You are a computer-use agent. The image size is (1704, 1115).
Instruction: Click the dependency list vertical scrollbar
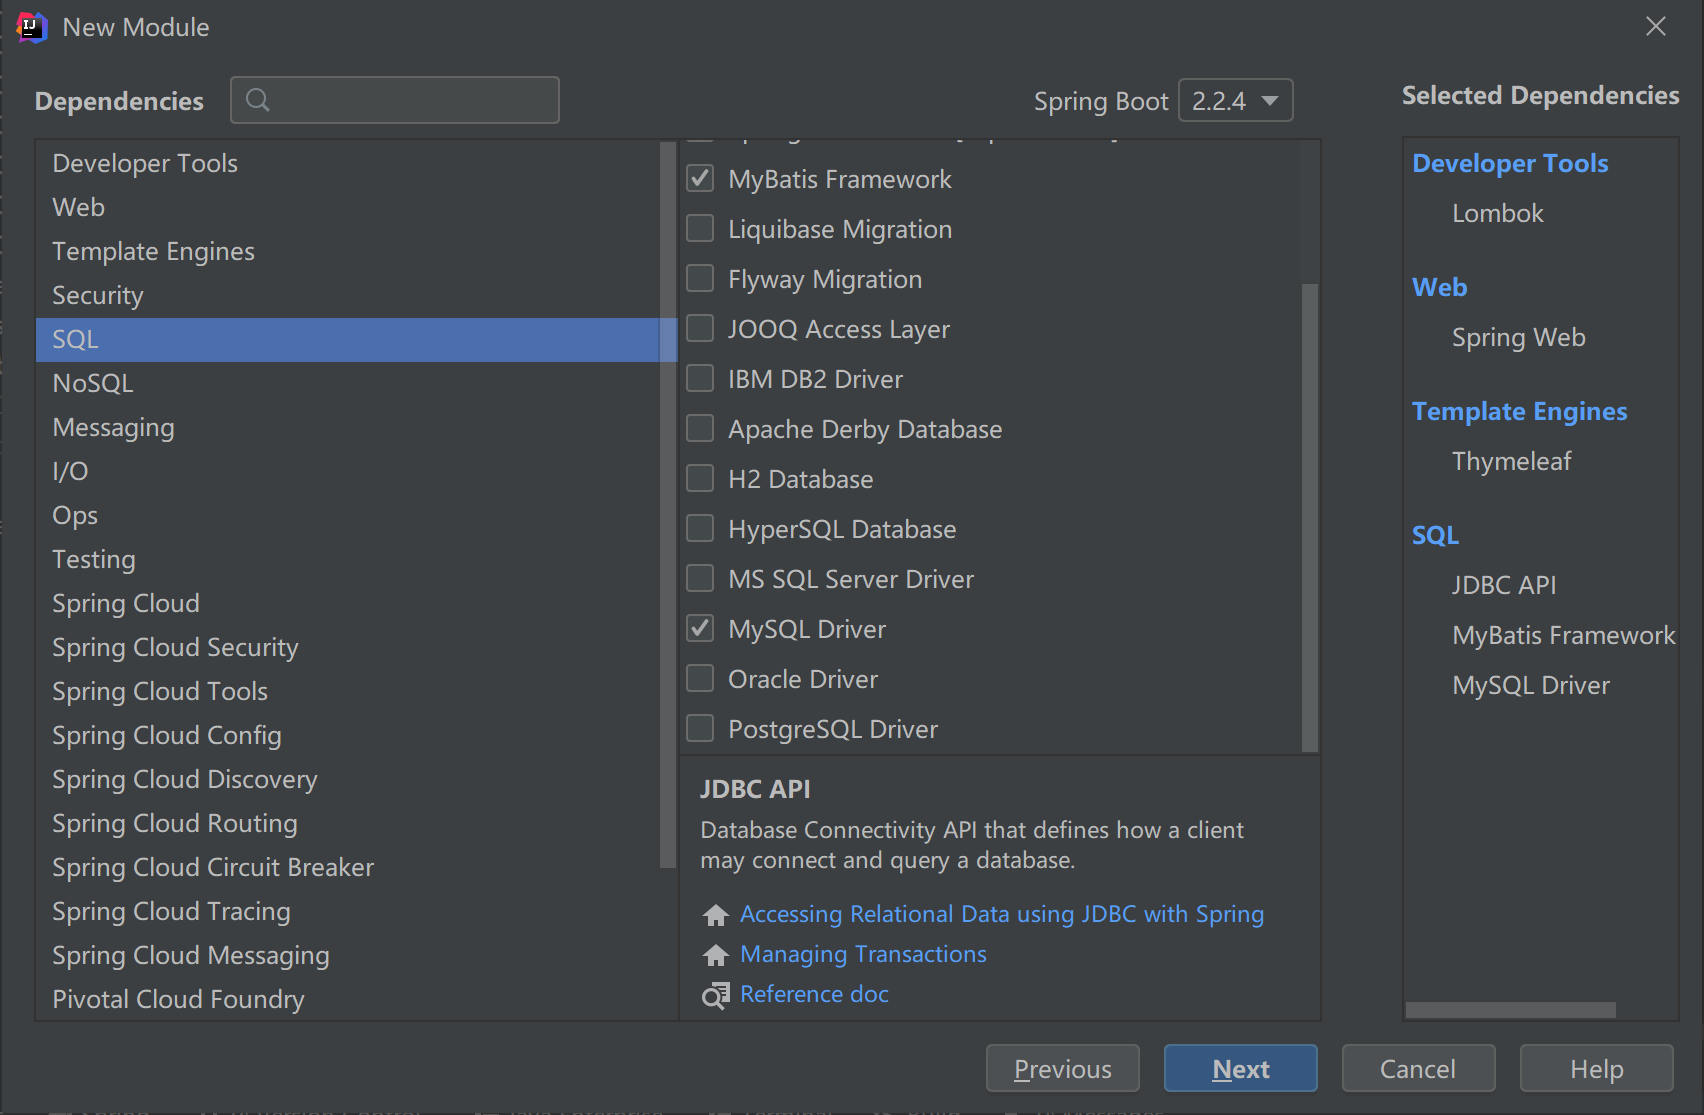[1309, 517]
